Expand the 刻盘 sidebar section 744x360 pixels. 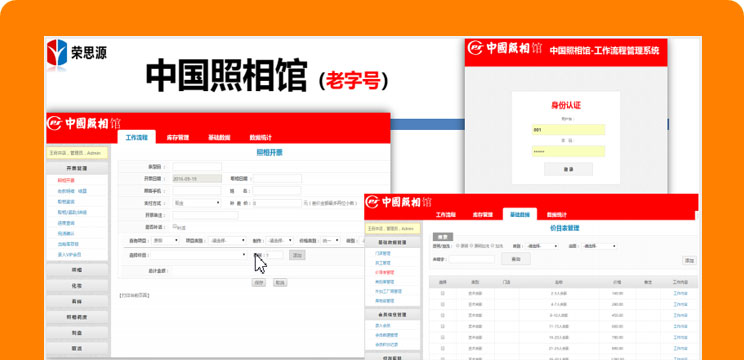77,333
